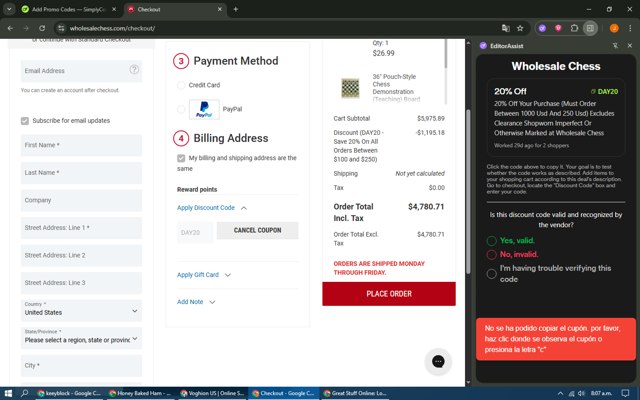
Task: Click the translate page icon
Action: (x=506, y=28)
